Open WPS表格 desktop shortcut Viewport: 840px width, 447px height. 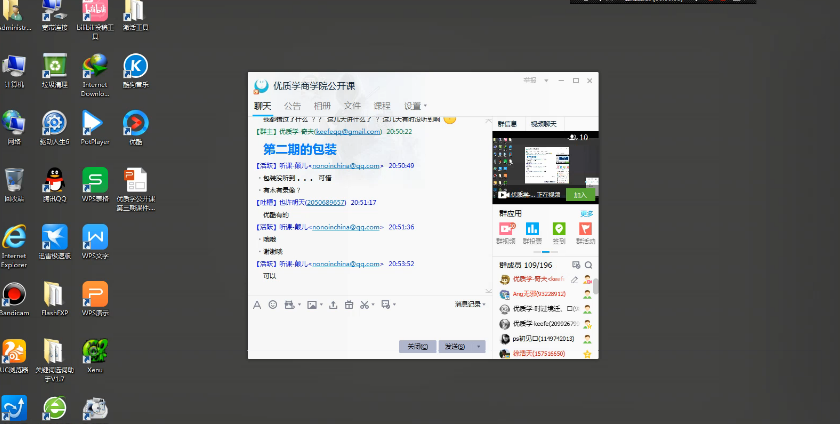[95, 185]
